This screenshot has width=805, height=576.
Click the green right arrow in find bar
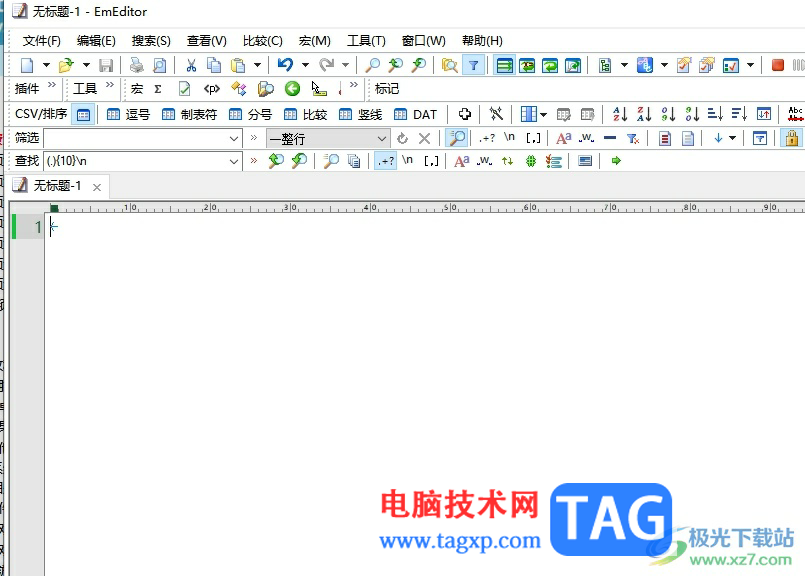pos(616,161)
